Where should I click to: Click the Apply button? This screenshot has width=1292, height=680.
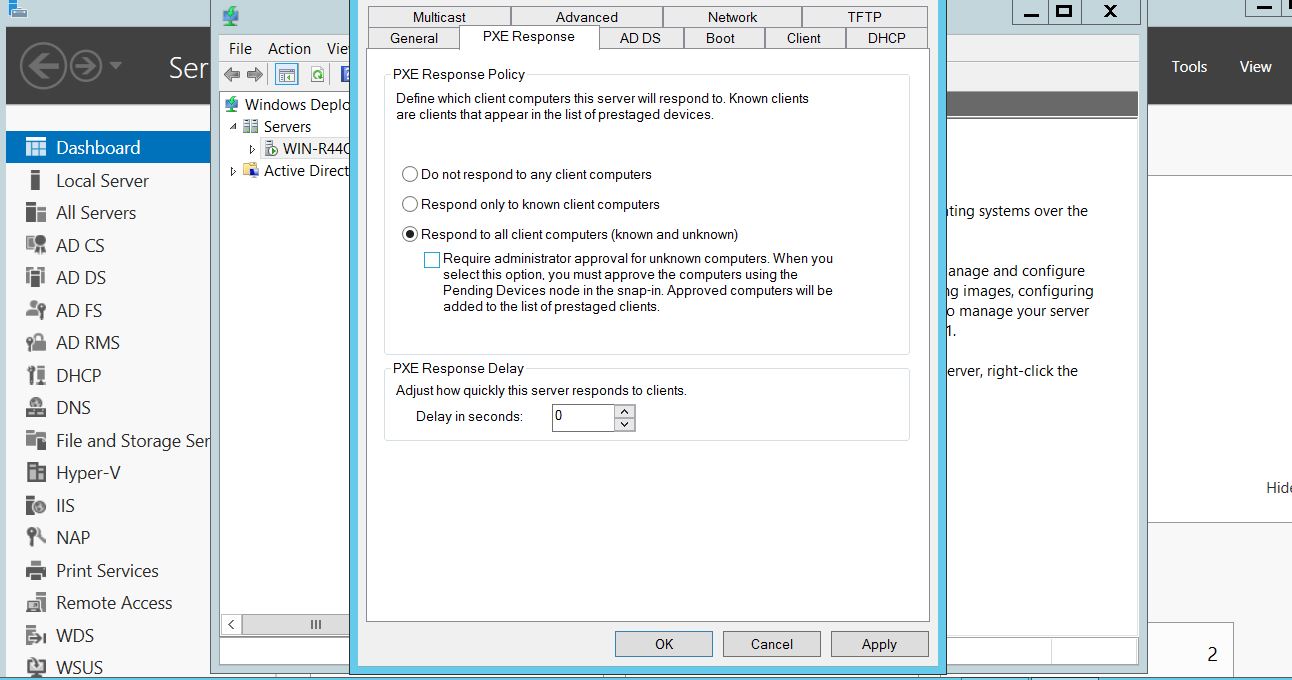(x=879, y=644)
